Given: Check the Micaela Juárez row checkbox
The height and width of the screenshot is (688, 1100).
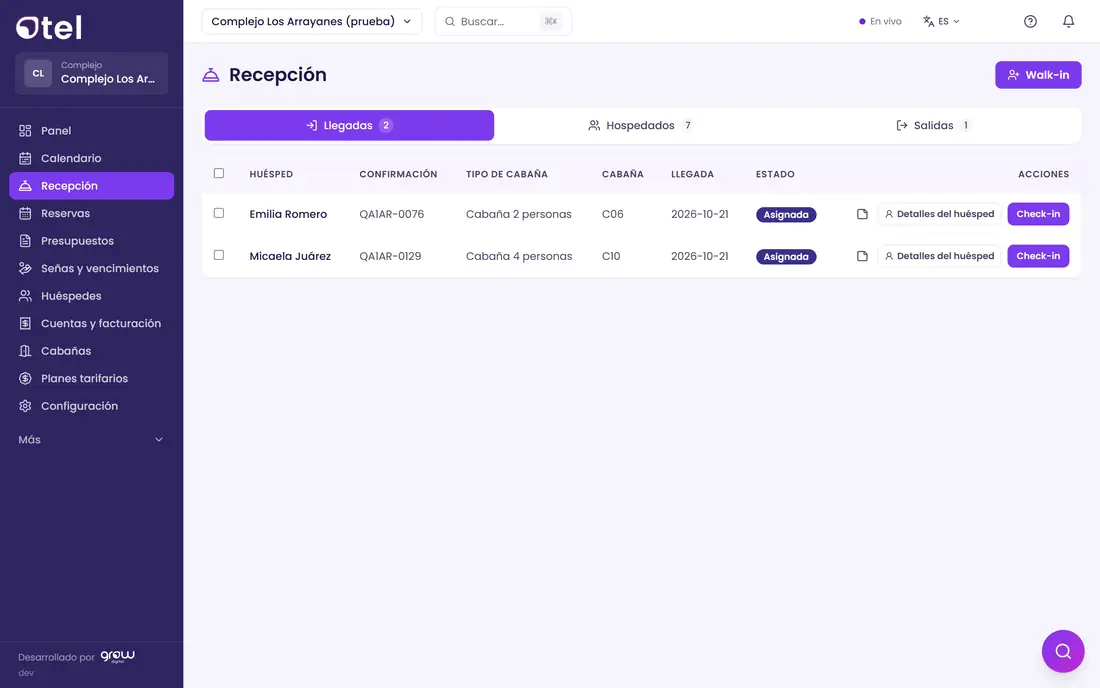Looking at the screenshot, I should [x=219, y=255].
